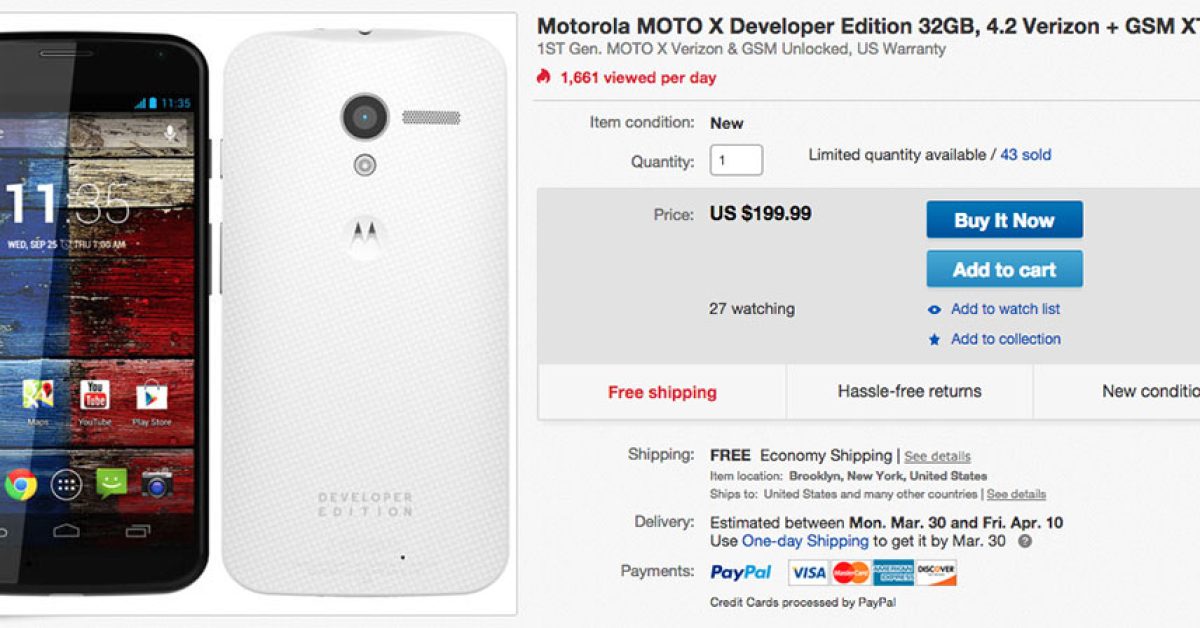The image size is (1200, 628).
Task: Click the PayPal logo
Action: click(741, 572)
